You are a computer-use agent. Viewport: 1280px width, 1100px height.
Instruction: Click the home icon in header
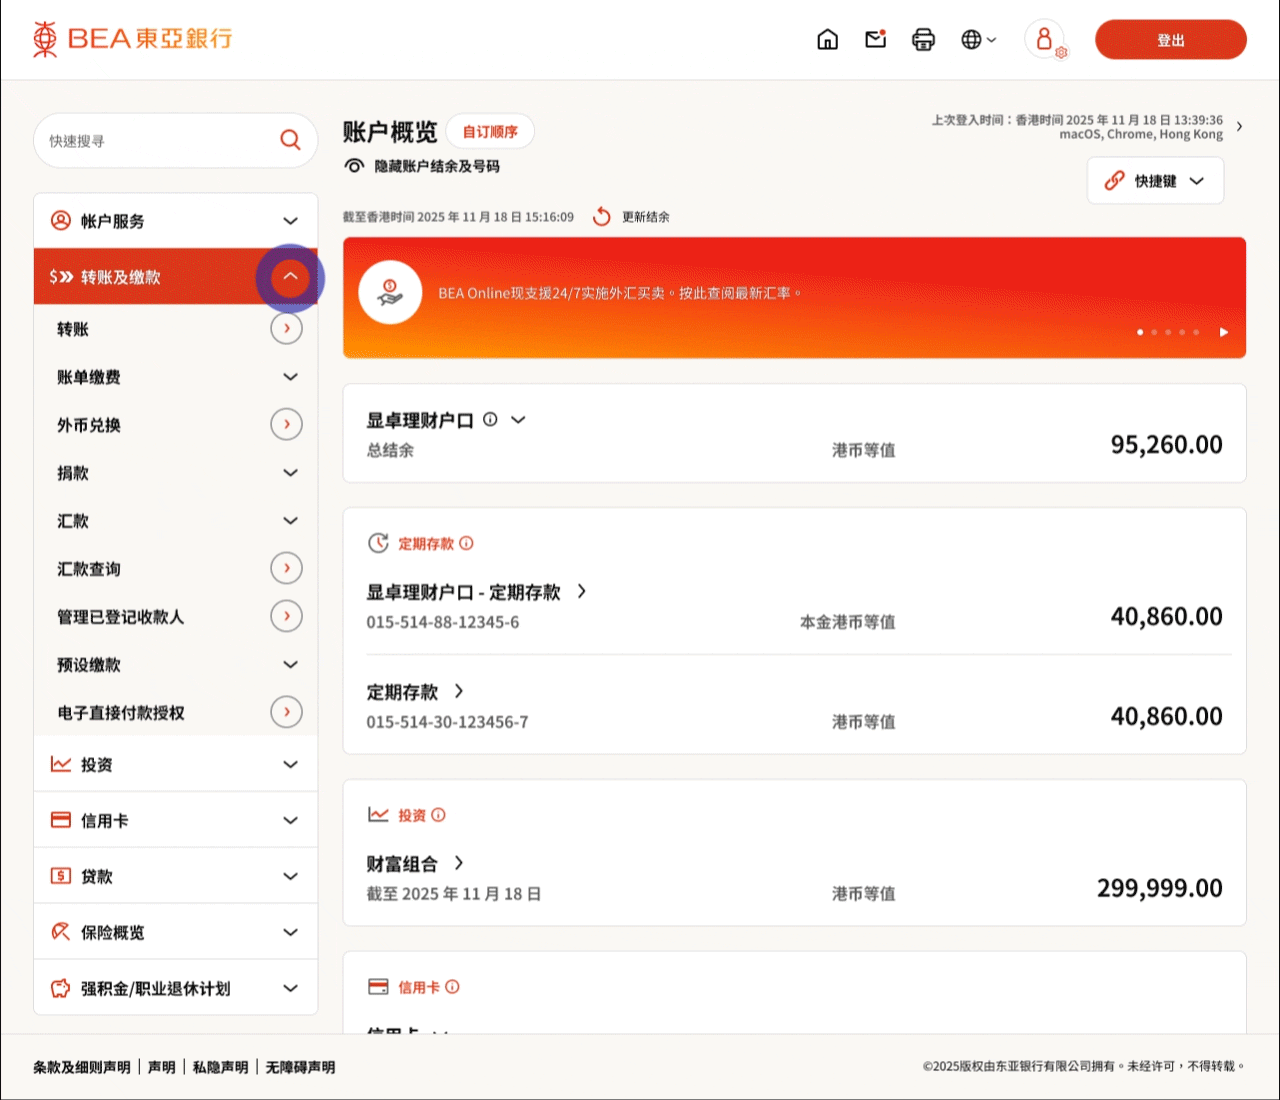(827, 40)
